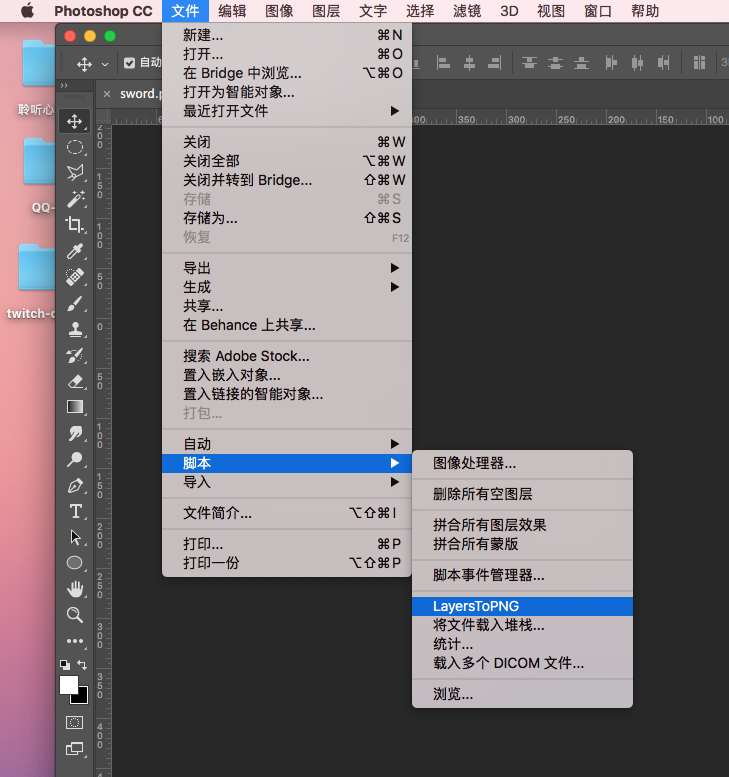The height and width of the screenshot is (777, 729).
Task: Expand the 导出 submenu
Action: coord(287,268)
